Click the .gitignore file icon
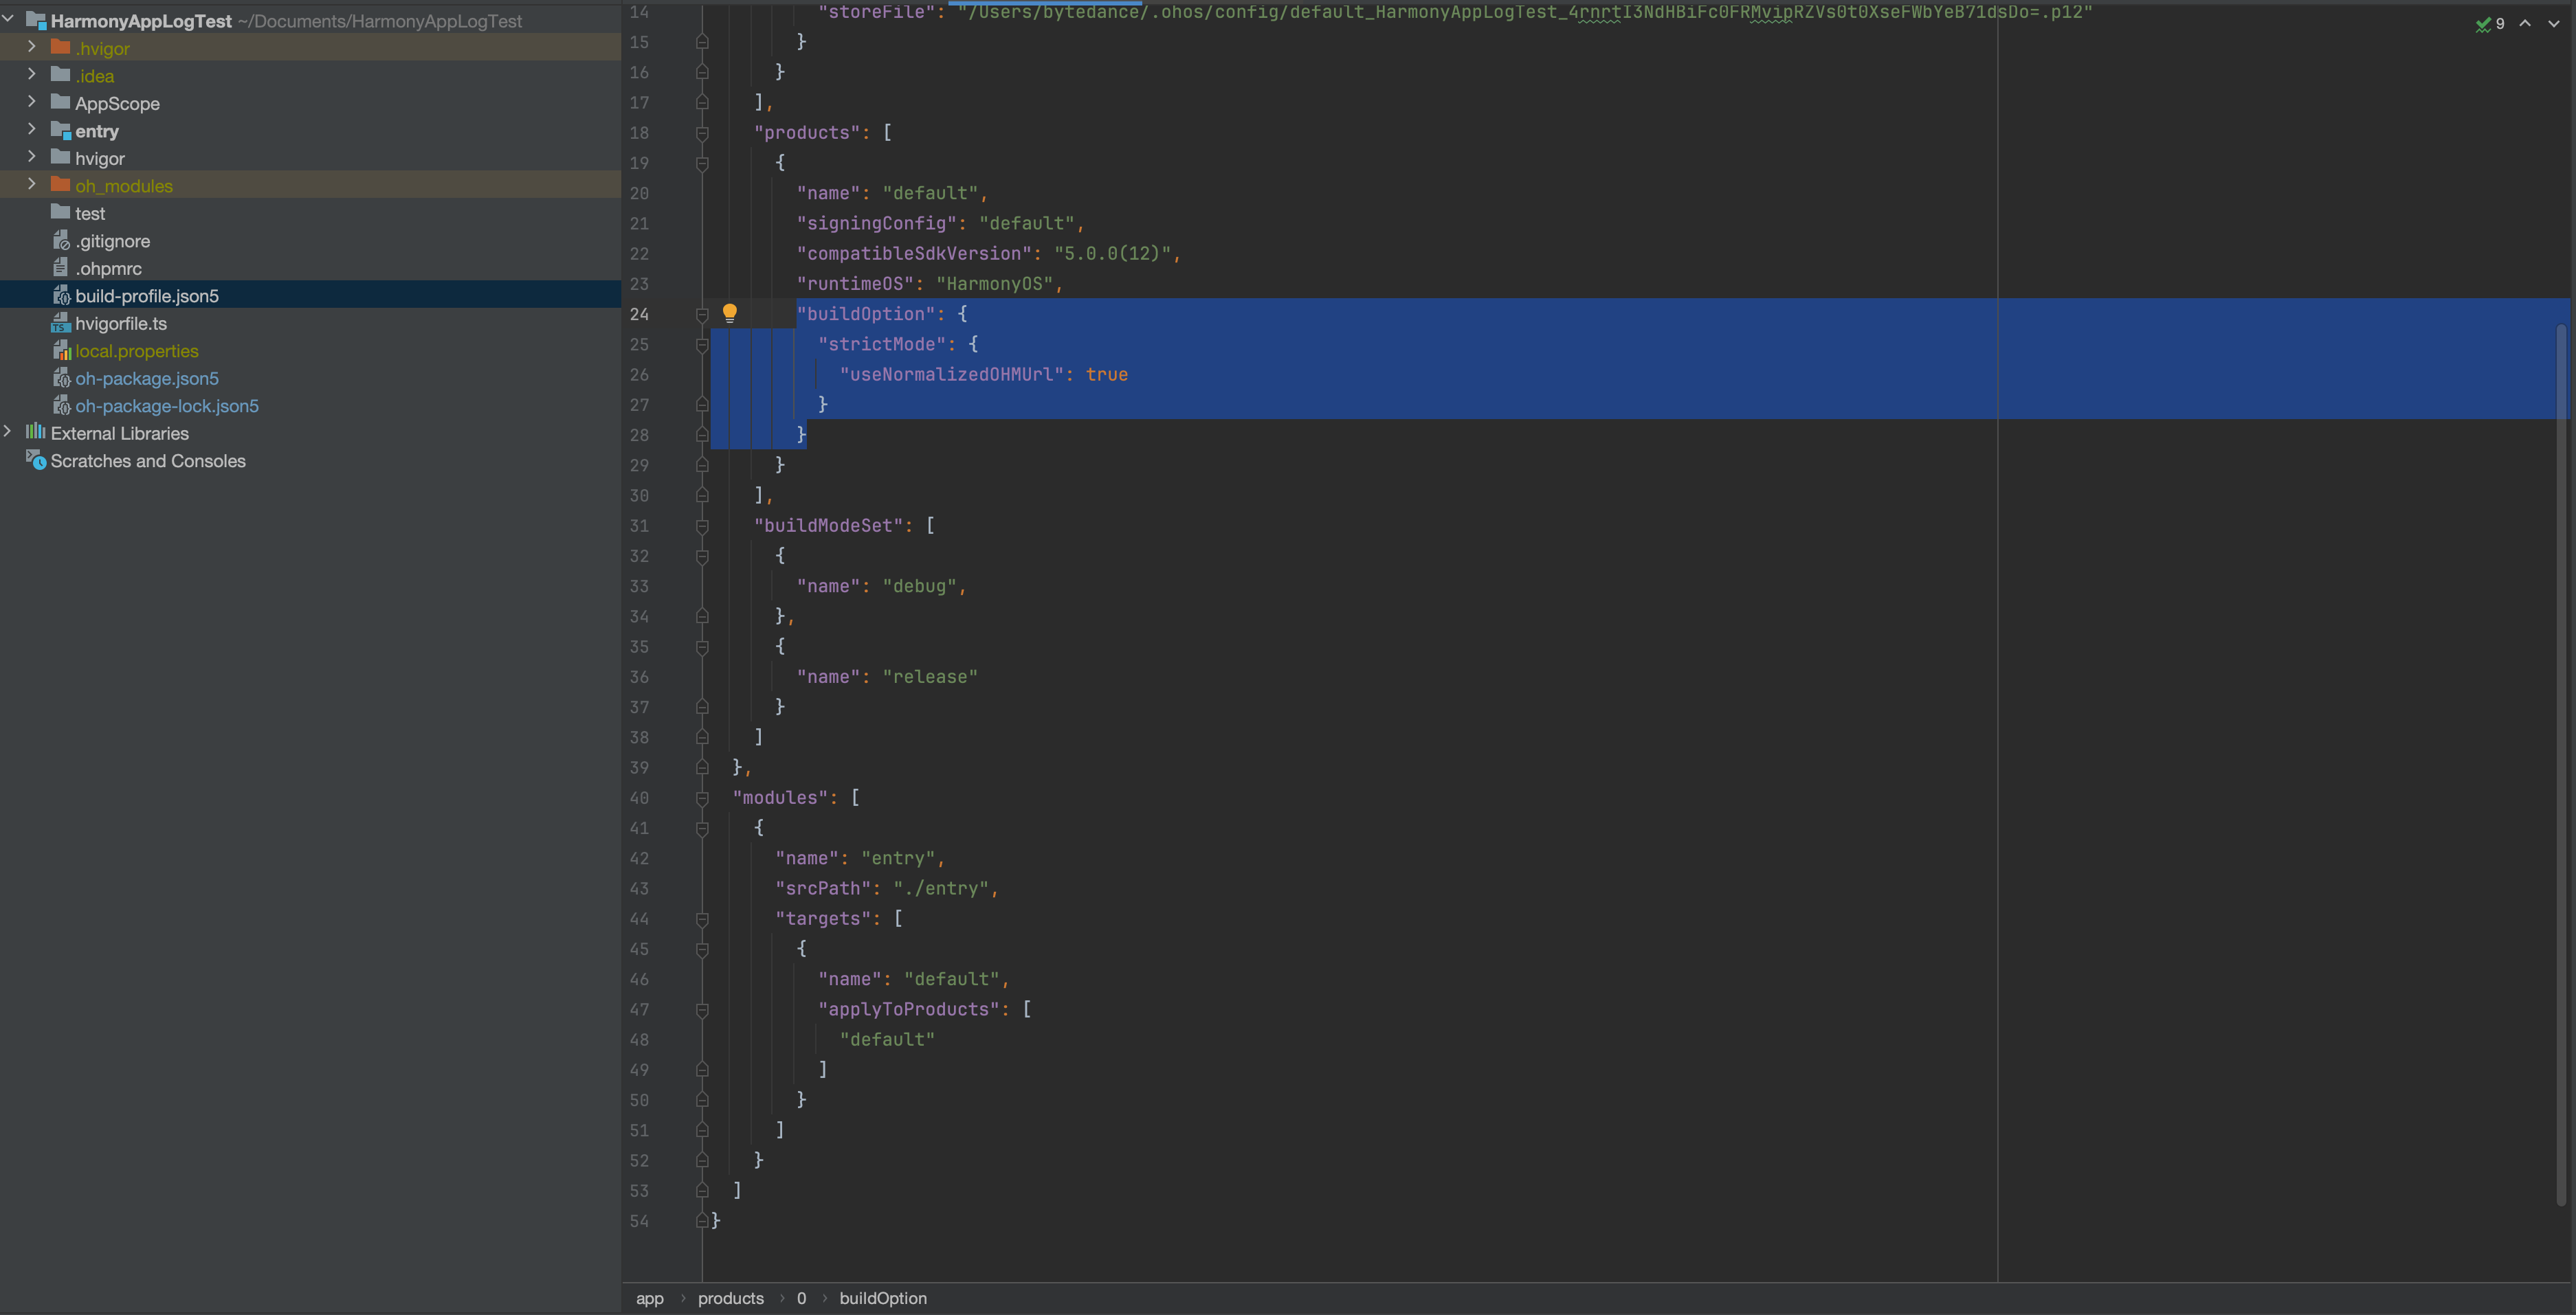 [x=61, y=240]
